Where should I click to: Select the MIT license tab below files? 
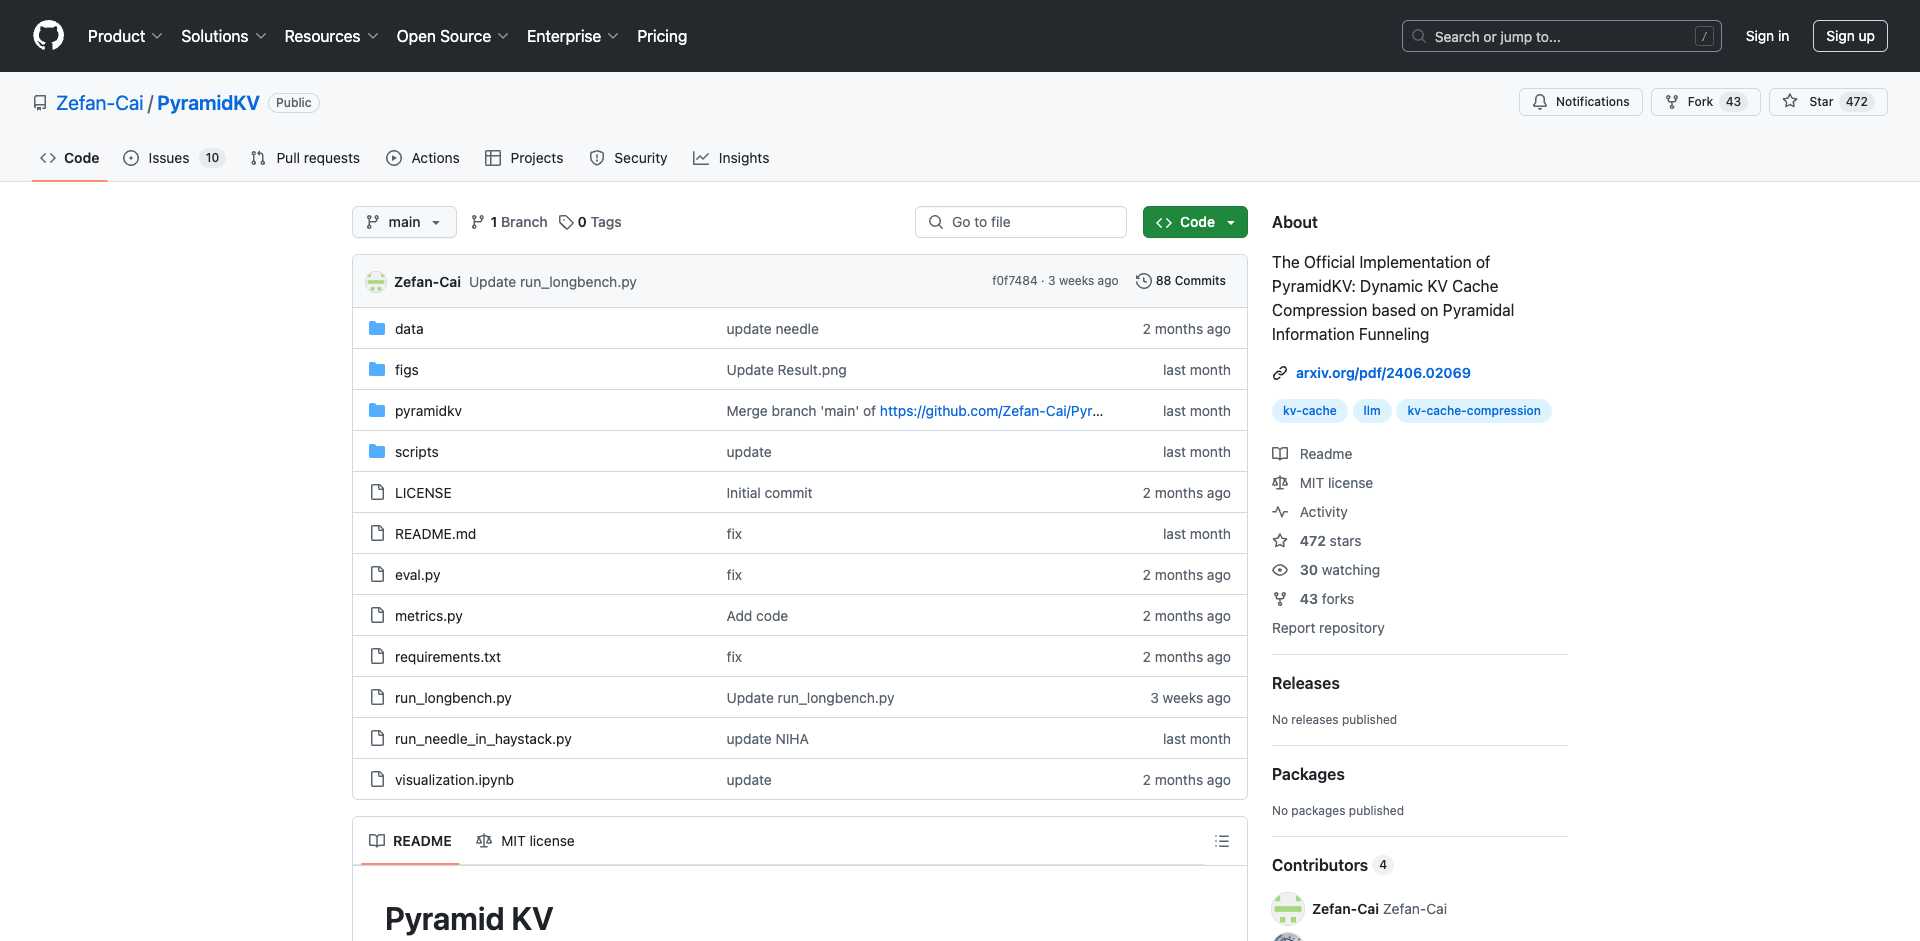(525, 841)
